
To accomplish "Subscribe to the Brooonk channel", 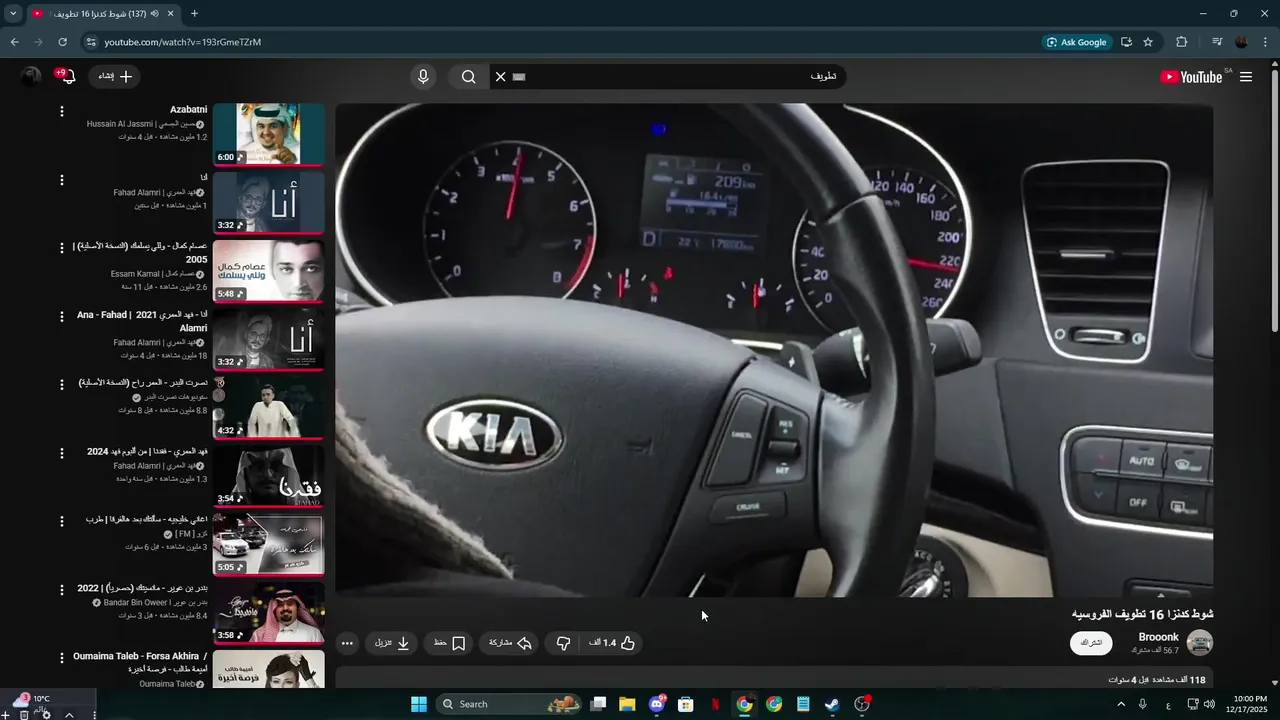I will [1091, 643].
